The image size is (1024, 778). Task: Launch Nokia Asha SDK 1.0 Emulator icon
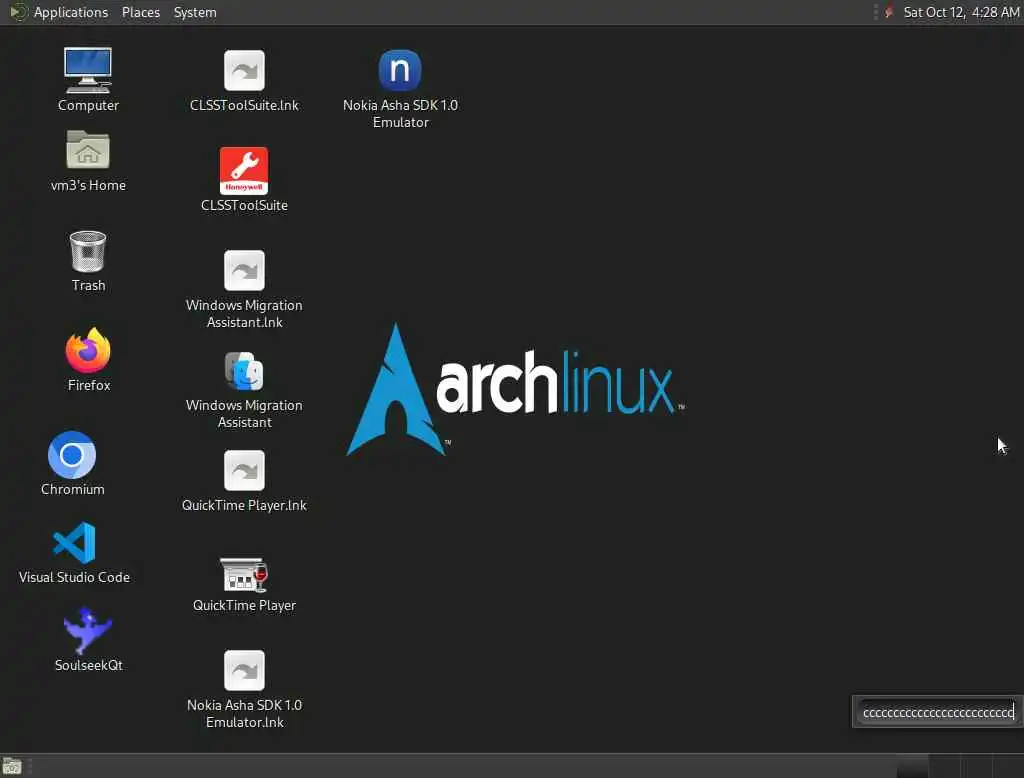[x=400, y=71]
